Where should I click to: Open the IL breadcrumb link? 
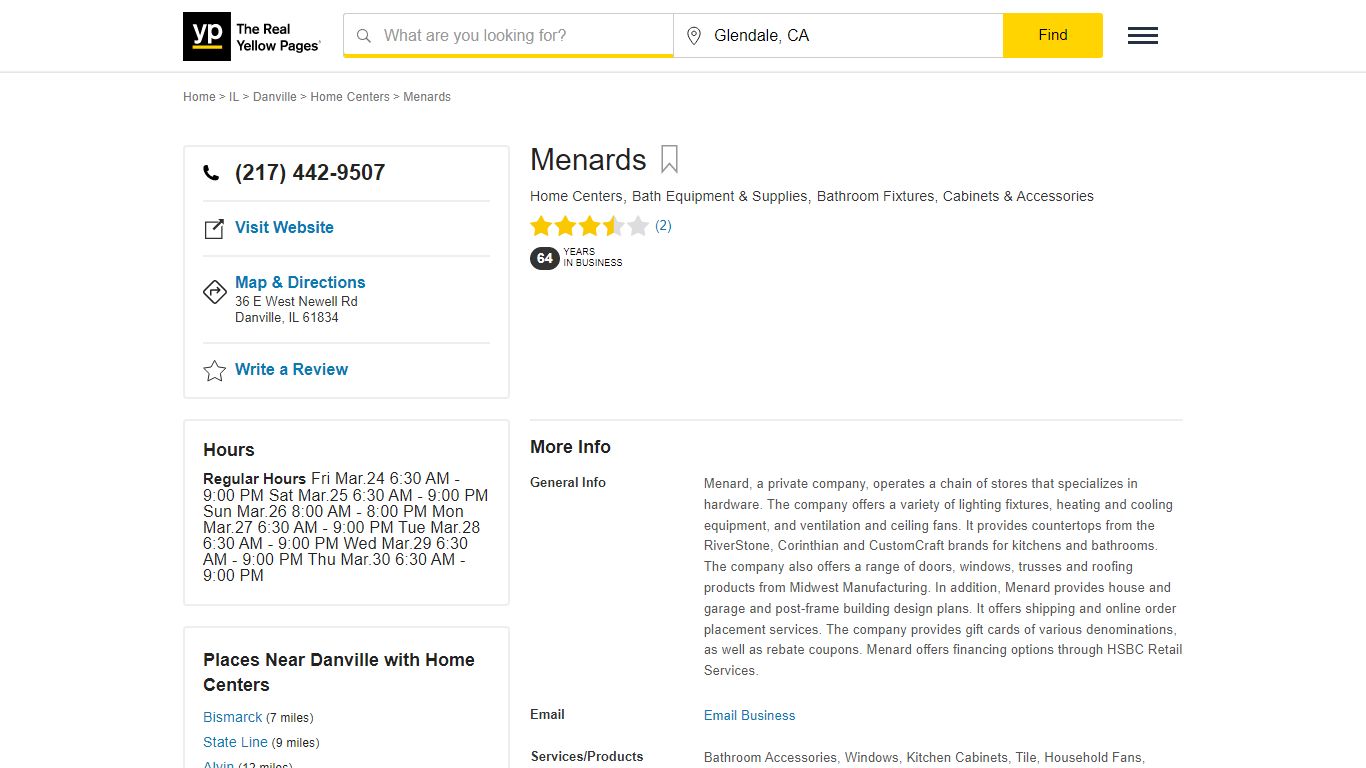234,97
